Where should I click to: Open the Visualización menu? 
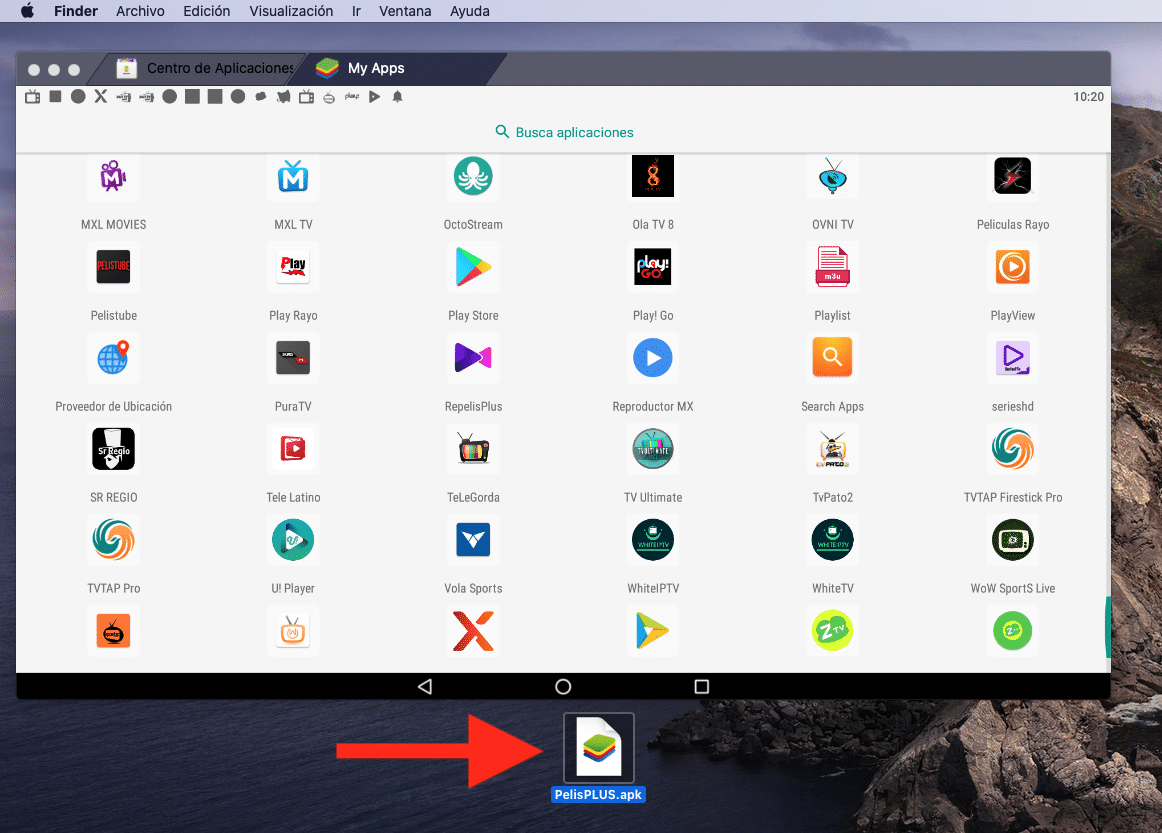click(x=291, y=11)
